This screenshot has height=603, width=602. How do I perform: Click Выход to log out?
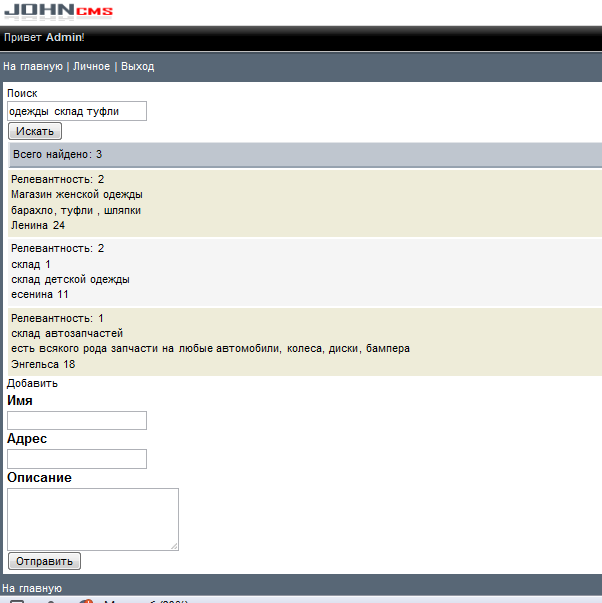pyautogui.click(x=138, y=67)
